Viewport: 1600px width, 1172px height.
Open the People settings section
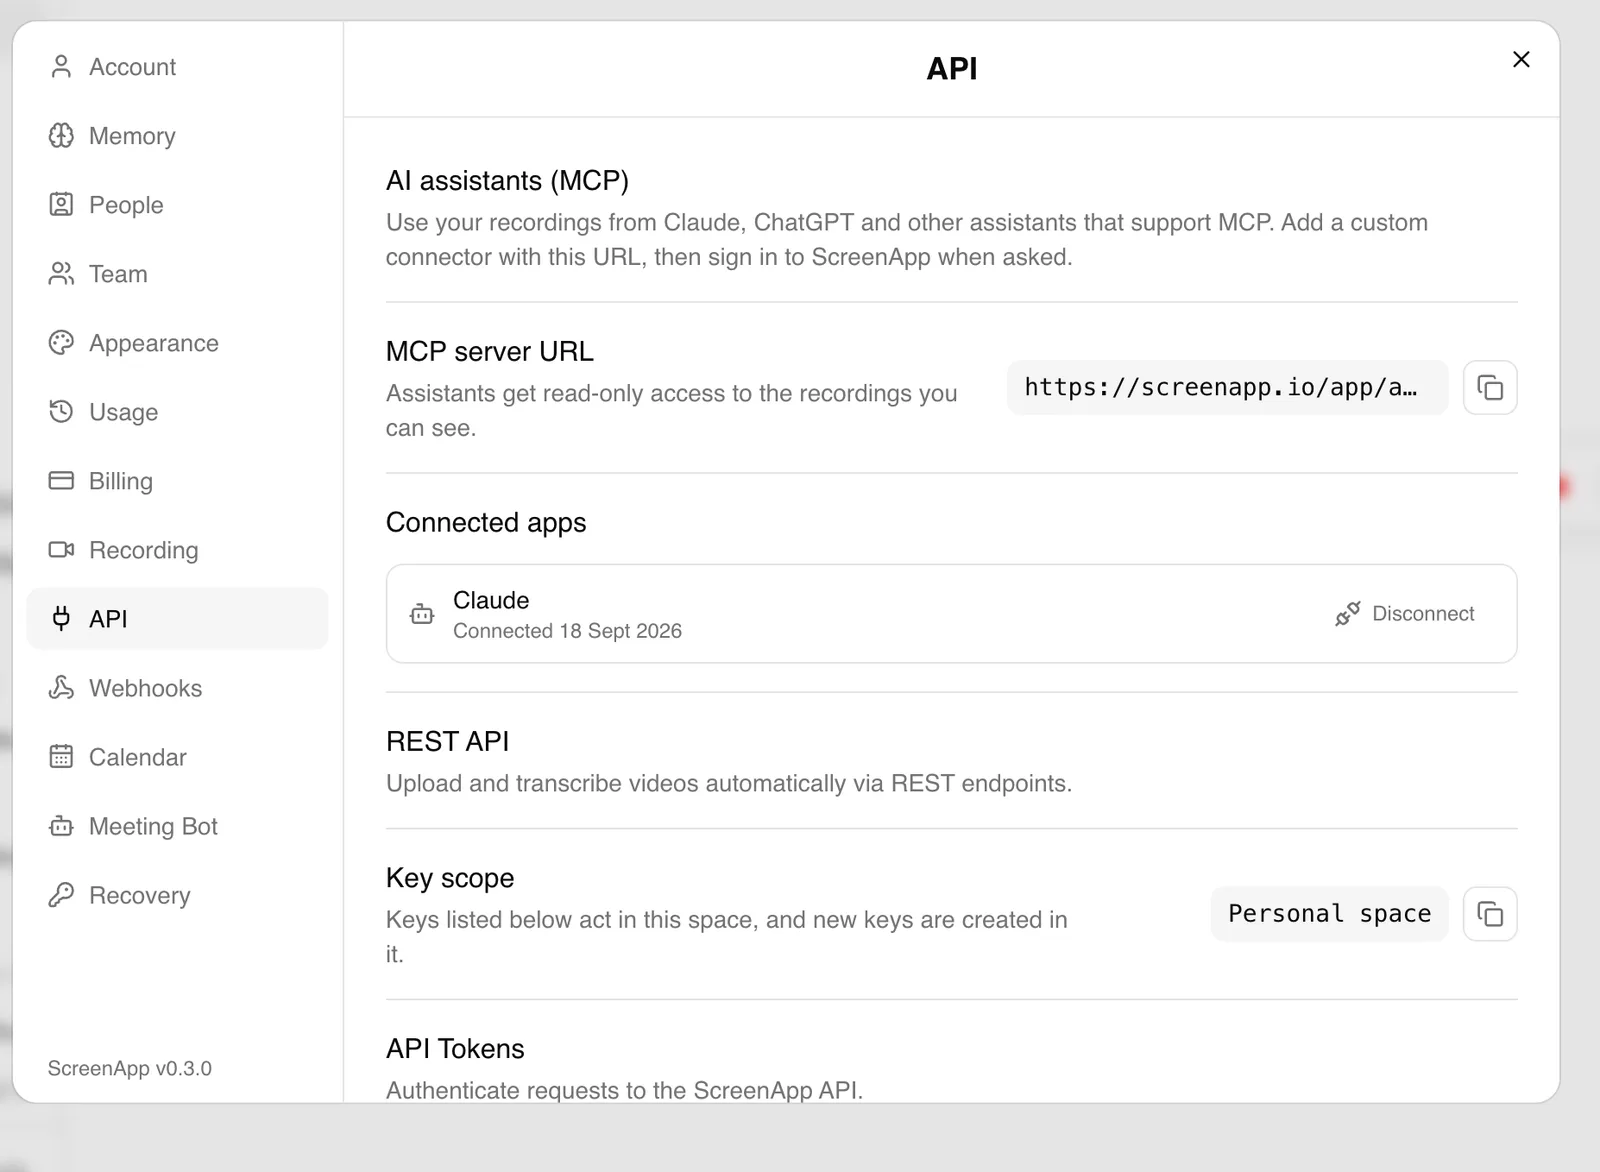177,205
